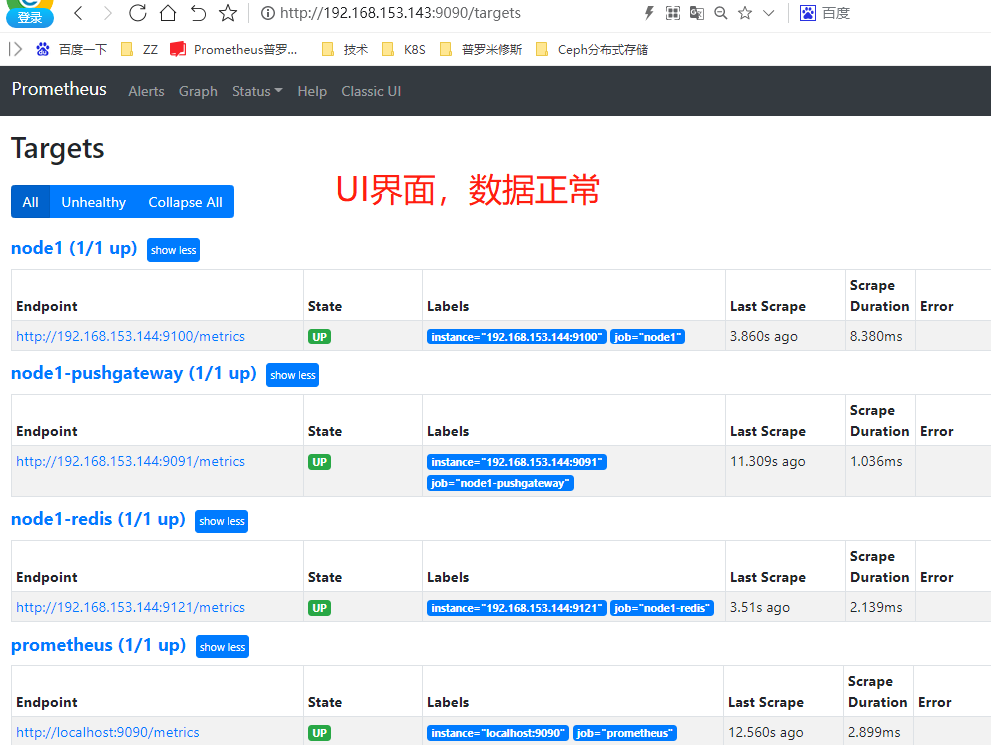Click the favorites star right of address bar
Screen dimensions: 991x745
tap(745, 13)
